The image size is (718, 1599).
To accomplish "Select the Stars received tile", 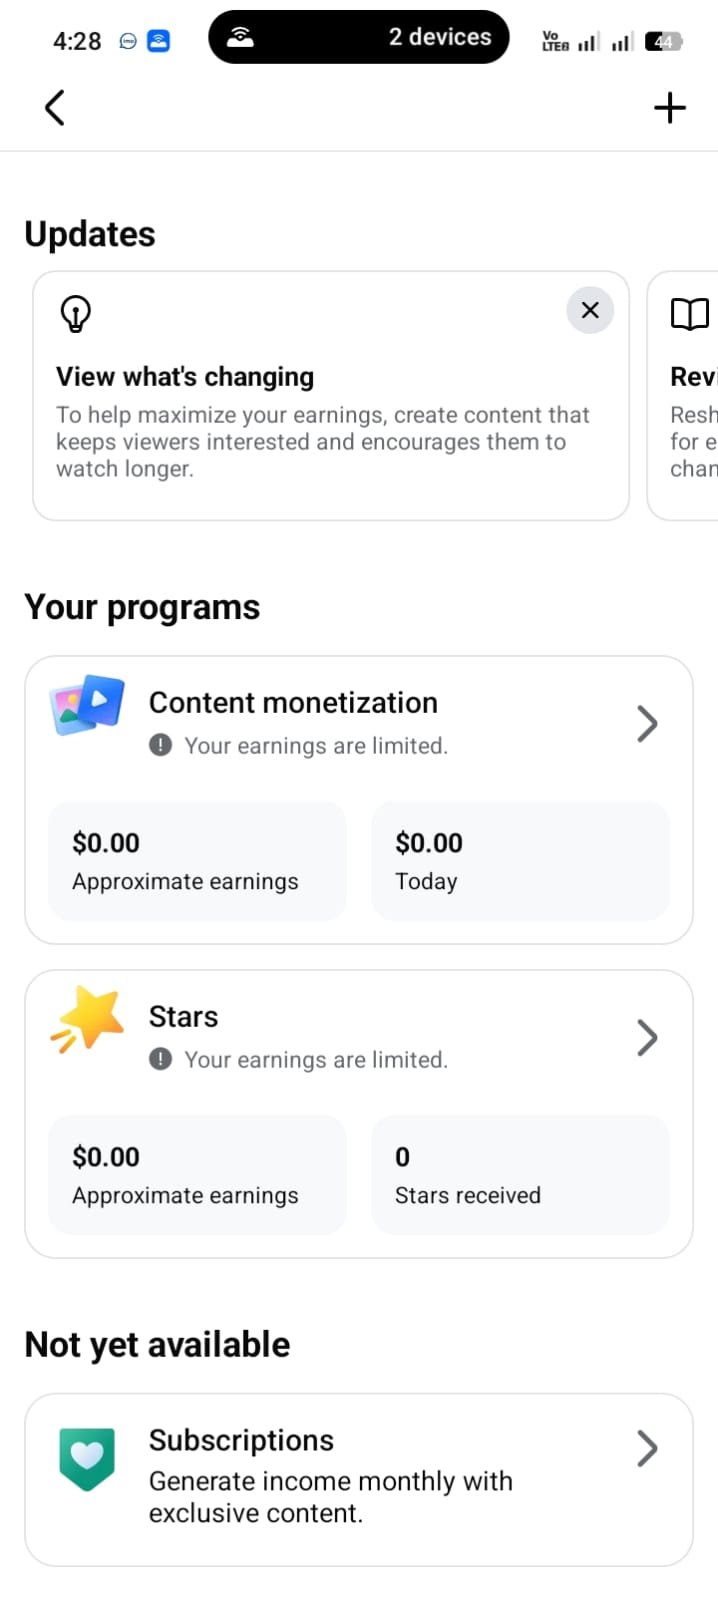I will 520,1175.
